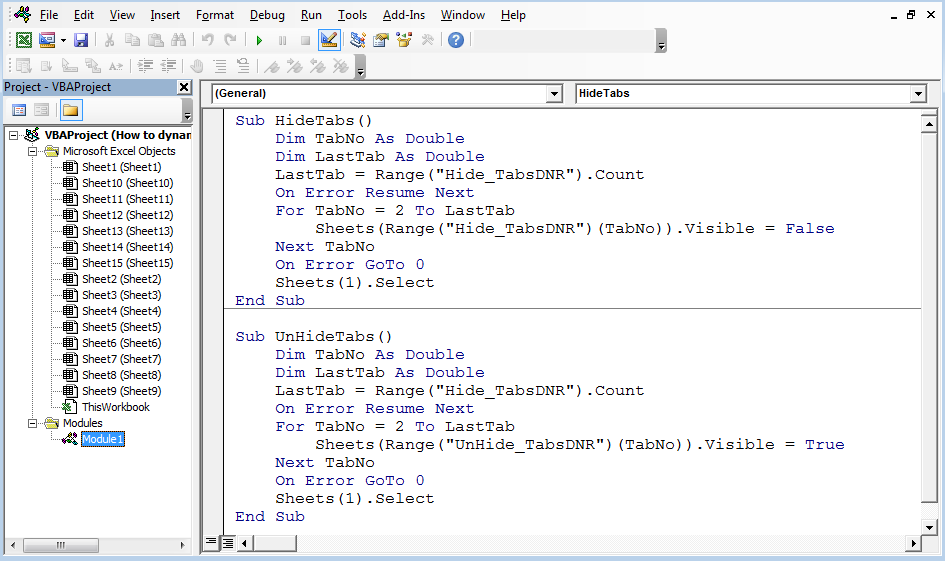Screen dimensions: 945x561
Task: Click the List Properties/Methods icon
Action: tap(24, 66)
